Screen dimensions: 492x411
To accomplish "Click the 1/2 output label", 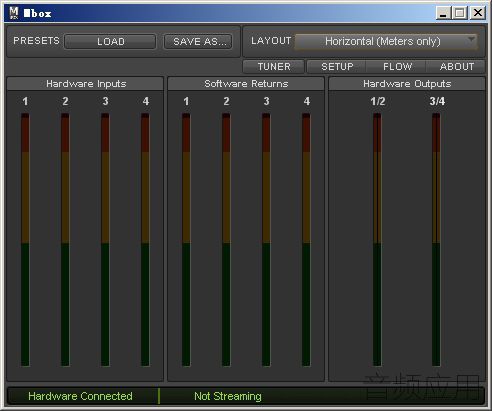I will (378, 101).
